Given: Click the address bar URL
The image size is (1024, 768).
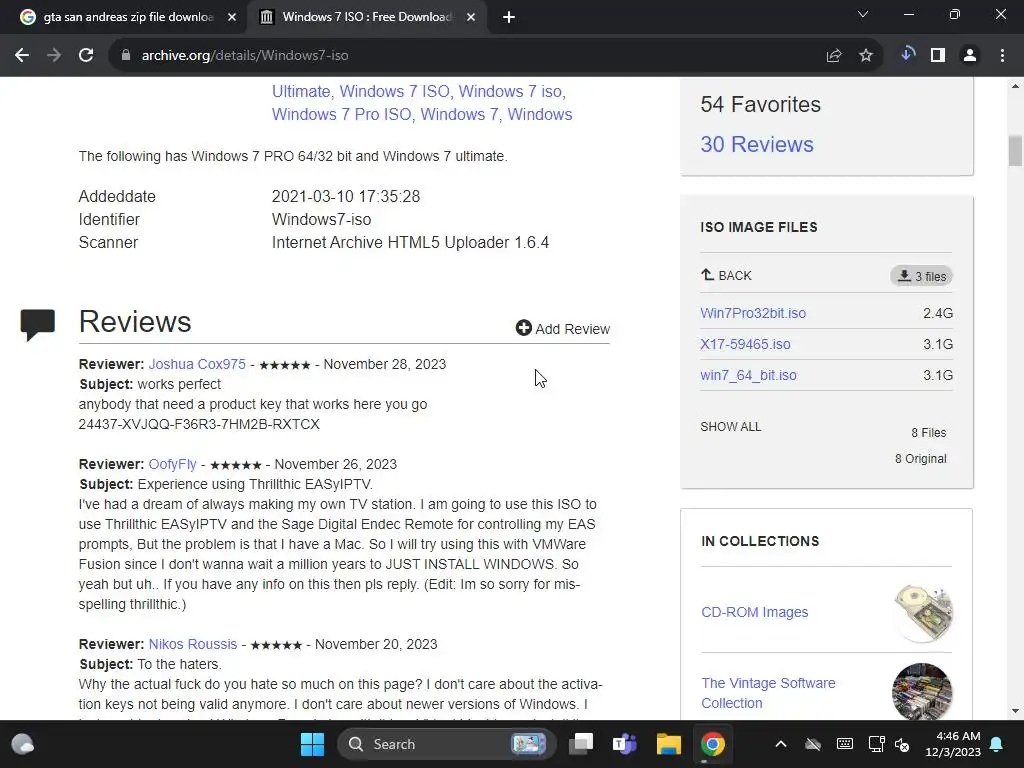Looking at the screenshot, I should click(x=245, y=56).
